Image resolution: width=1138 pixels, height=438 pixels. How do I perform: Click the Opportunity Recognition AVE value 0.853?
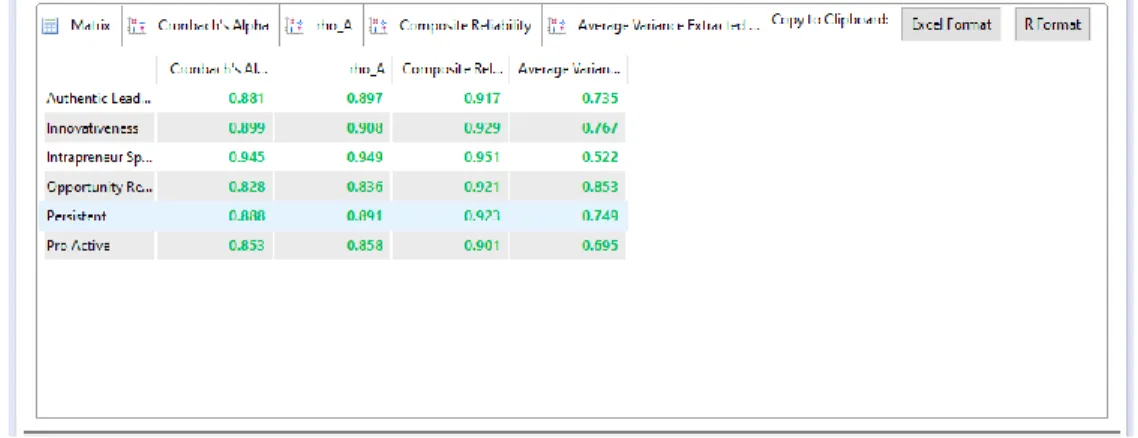(599, 187)
